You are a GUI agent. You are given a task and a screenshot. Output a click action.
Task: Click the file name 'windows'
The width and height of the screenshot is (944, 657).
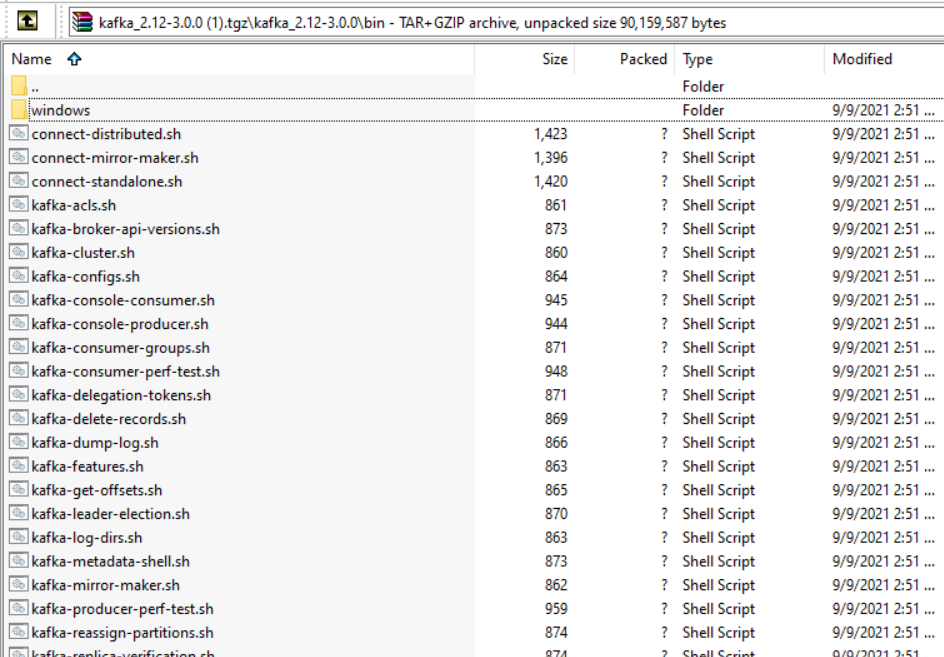pos(61,110)
